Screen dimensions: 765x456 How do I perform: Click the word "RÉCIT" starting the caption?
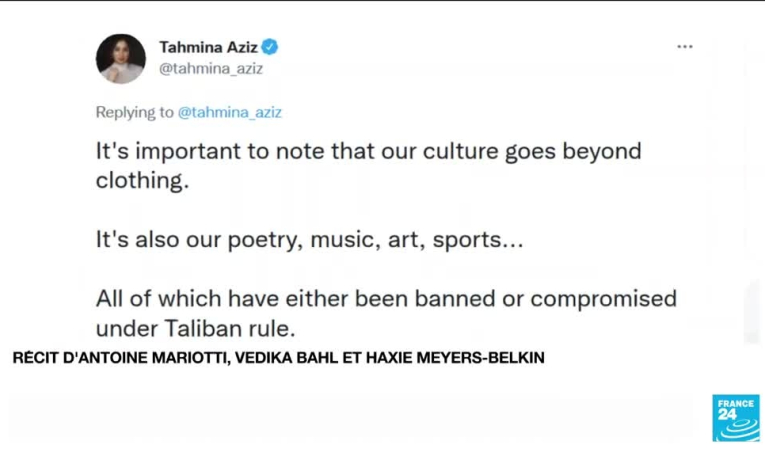pyautogui.click(x=35, y=358)
